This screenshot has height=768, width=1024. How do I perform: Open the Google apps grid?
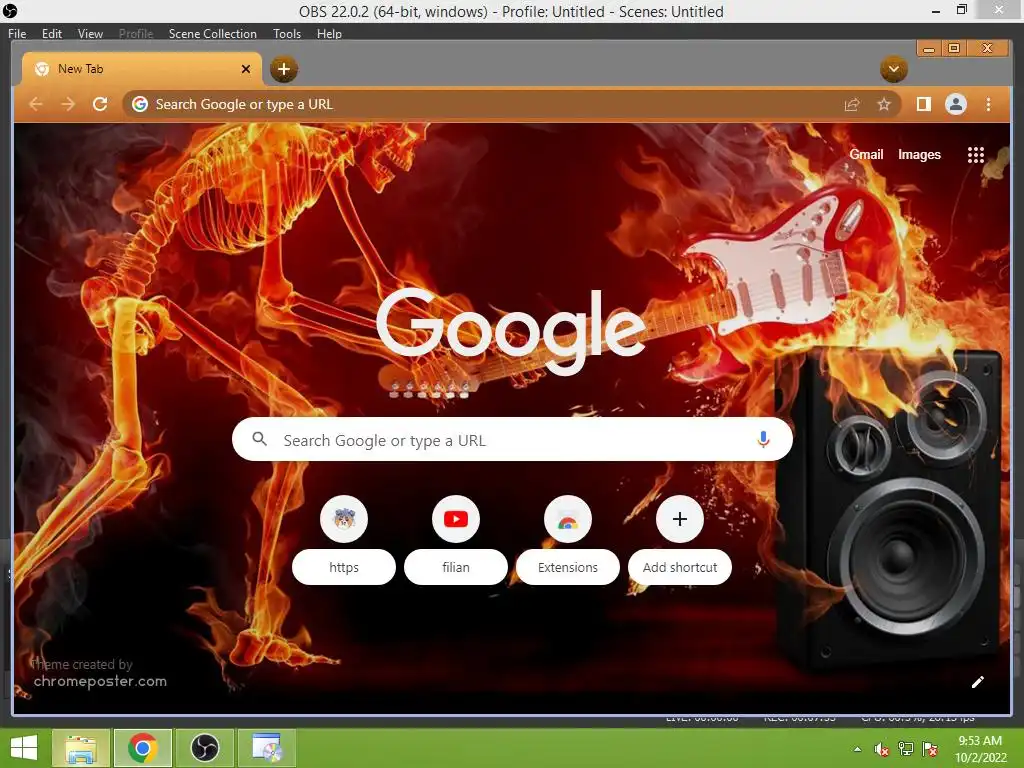pos(976,155)
